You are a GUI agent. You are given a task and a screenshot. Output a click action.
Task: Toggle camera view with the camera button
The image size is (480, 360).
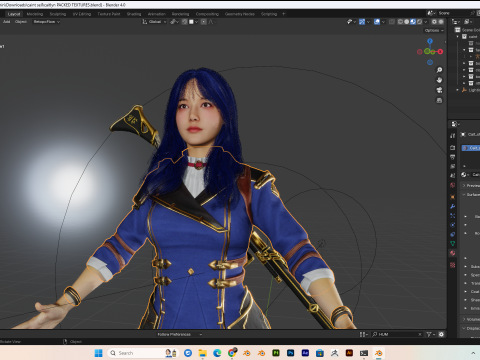coord(439,90)
